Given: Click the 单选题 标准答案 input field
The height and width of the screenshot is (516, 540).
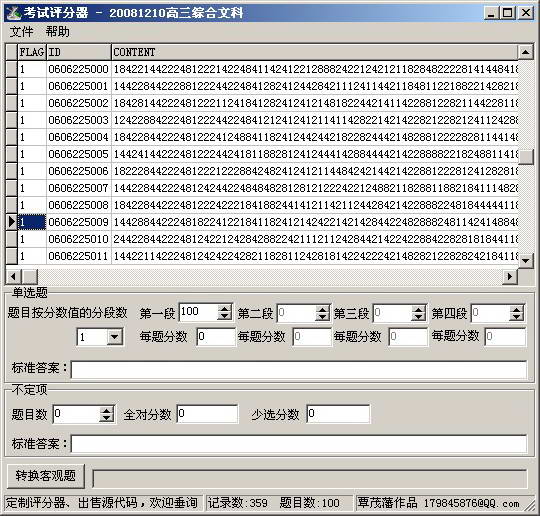Looking at the screenshot, I should point(299,369).
